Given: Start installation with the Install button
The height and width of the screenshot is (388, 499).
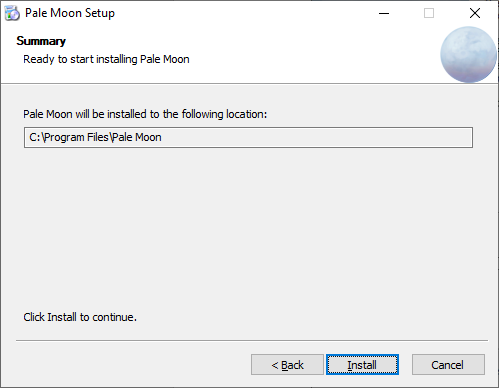Looking at the screenshot, I should tap(362, 365).
